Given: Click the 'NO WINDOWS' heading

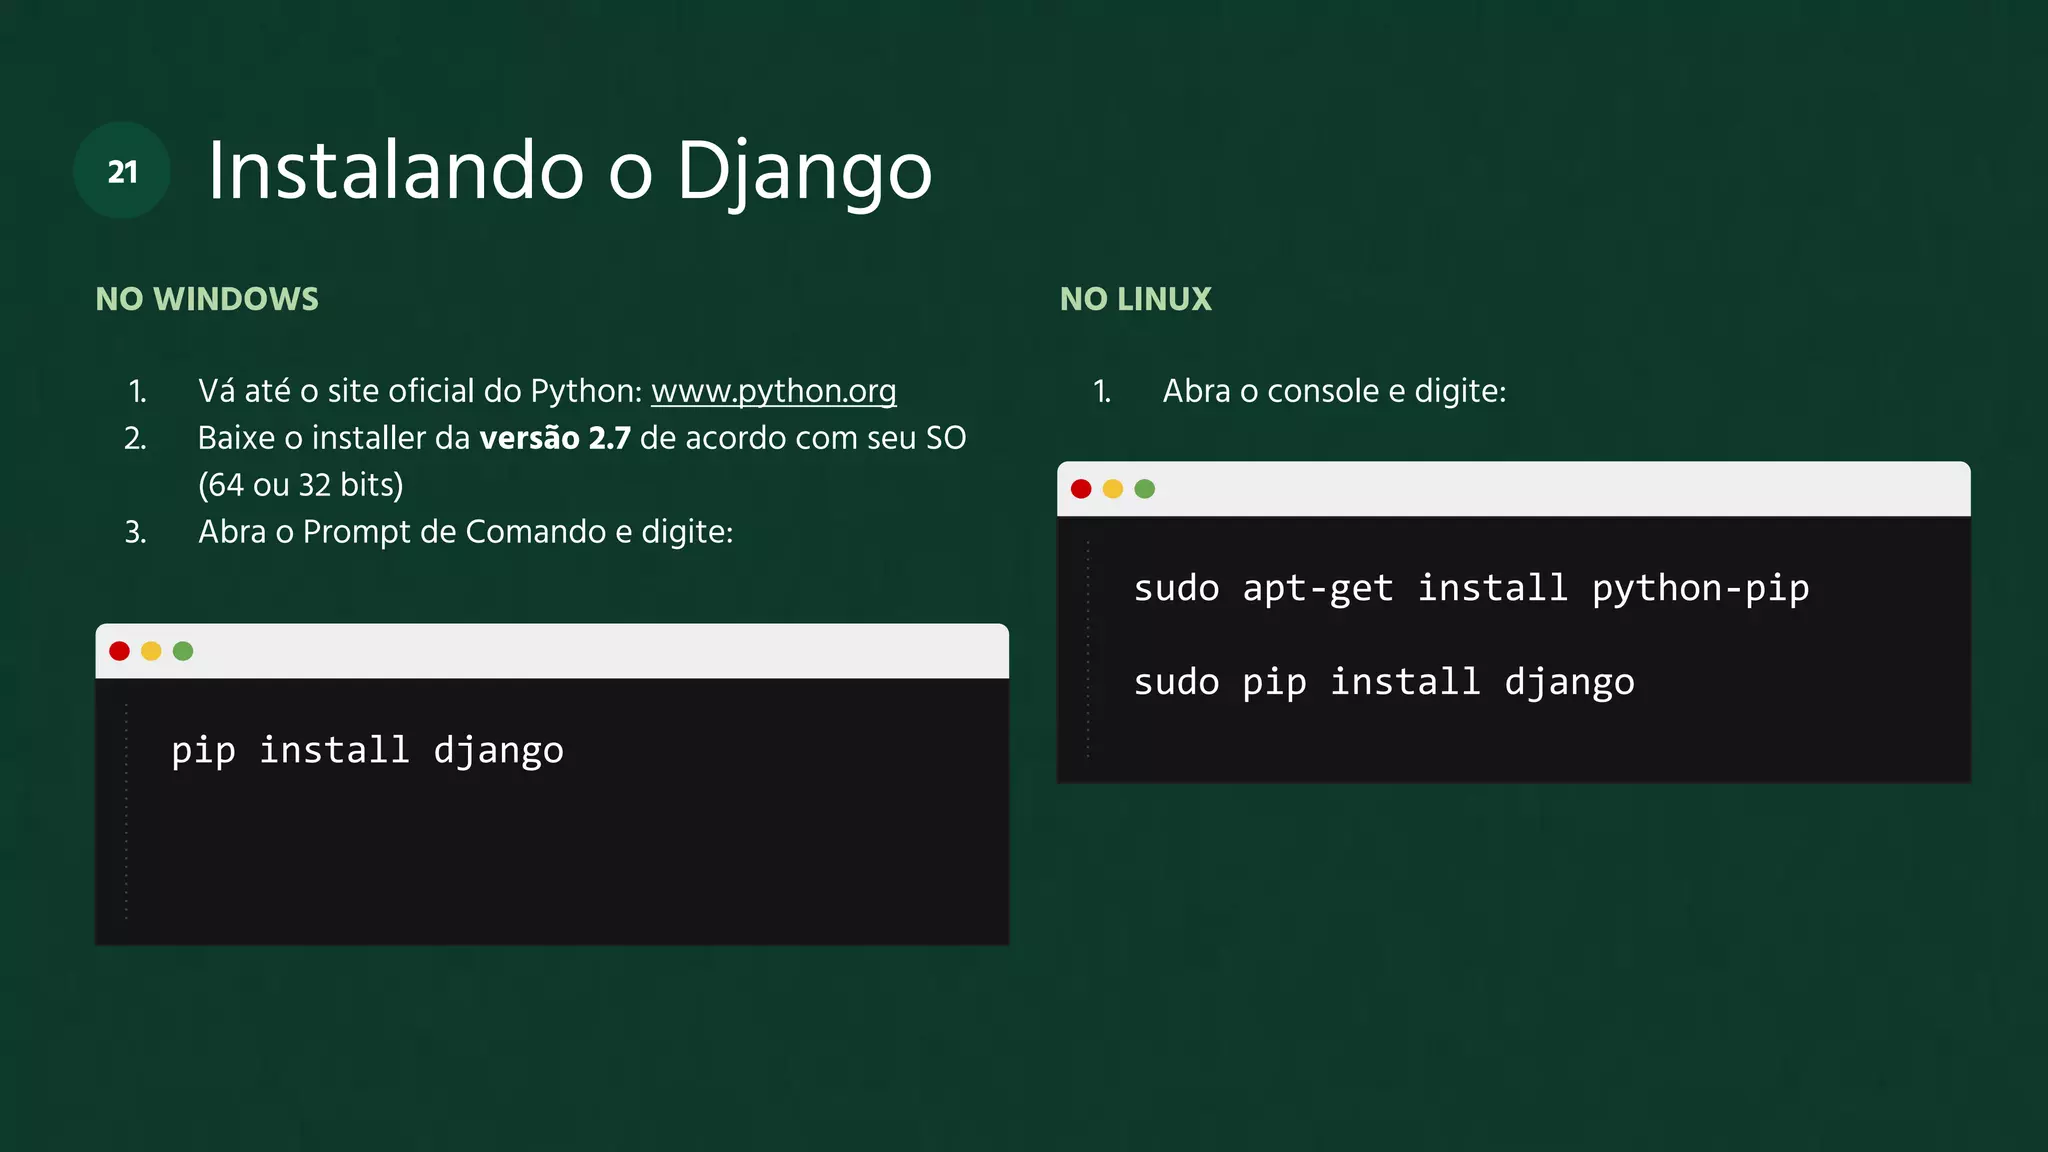Looking at the screenshot, I should coord(207,299).
